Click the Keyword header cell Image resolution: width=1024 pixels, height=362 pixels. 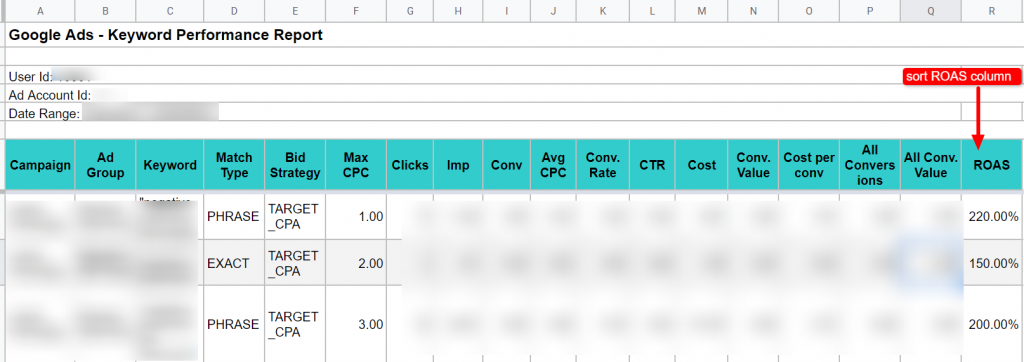170,165
